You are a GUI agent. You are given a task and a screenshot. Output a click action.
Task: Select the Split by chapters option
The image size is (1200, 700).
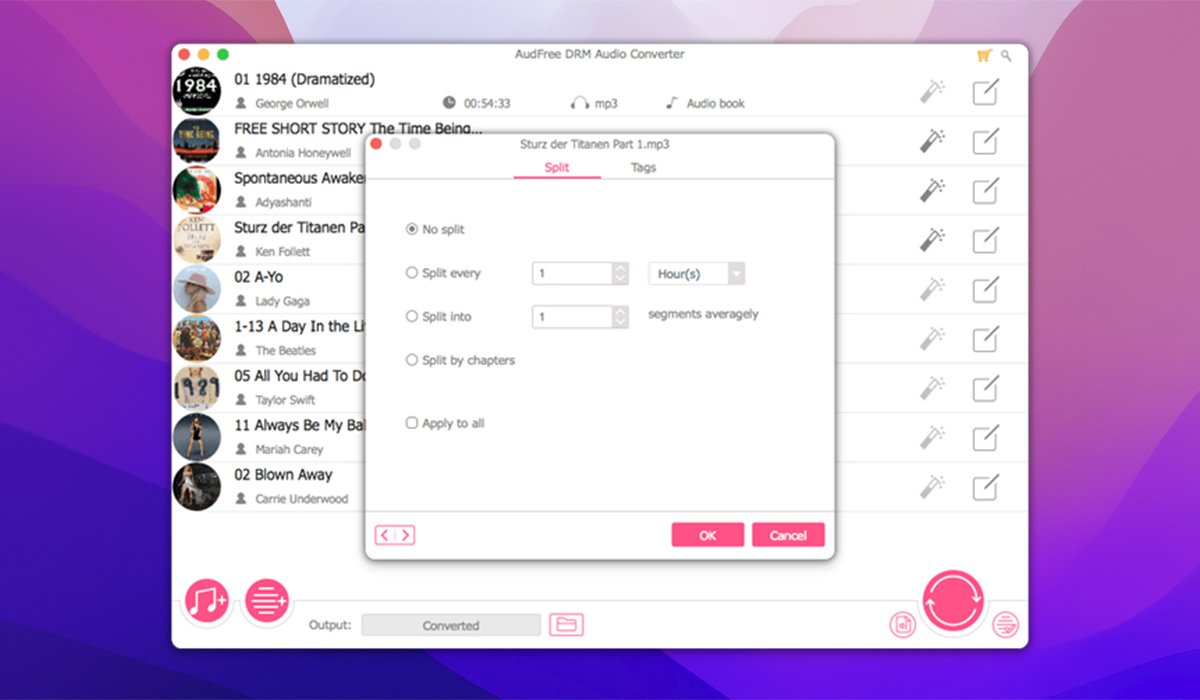pos(411,360)
